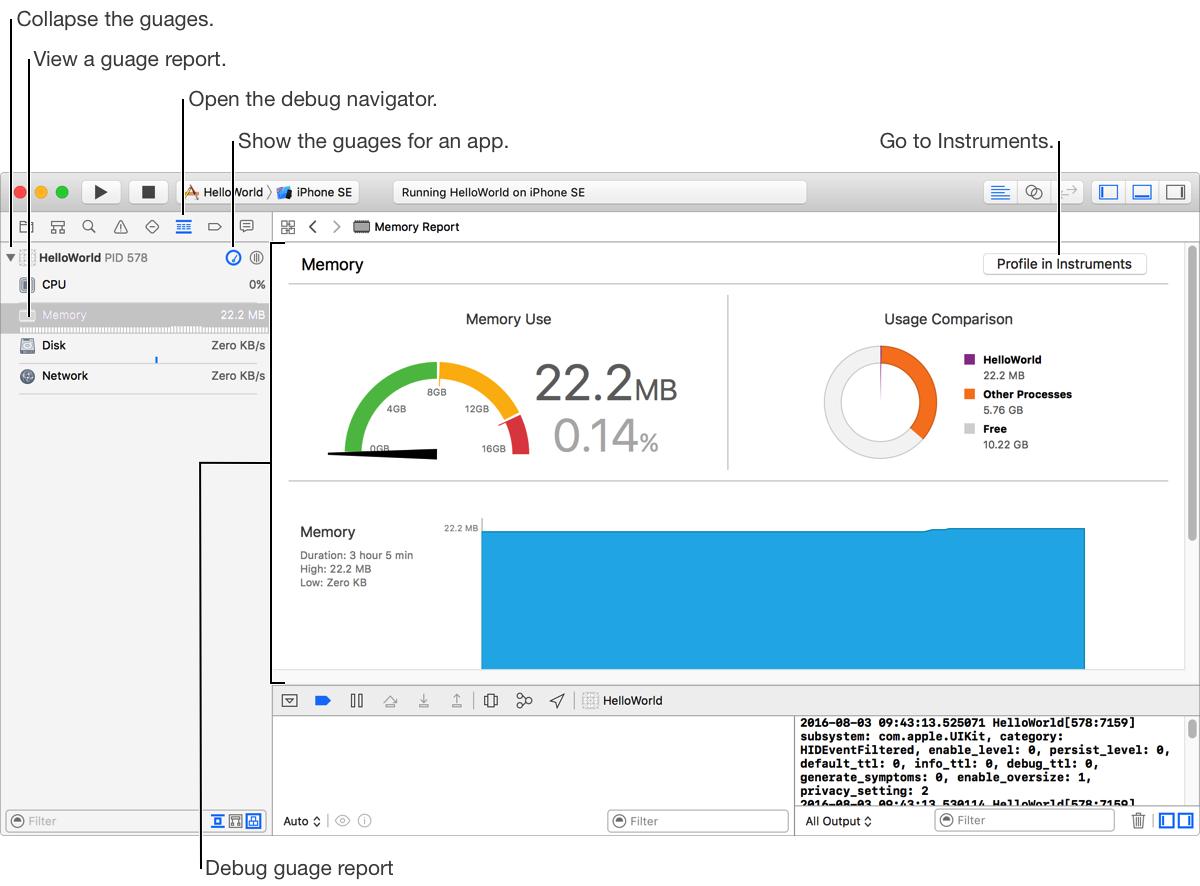
Task: Open the All Output dropdown
Action: [838, 821]
